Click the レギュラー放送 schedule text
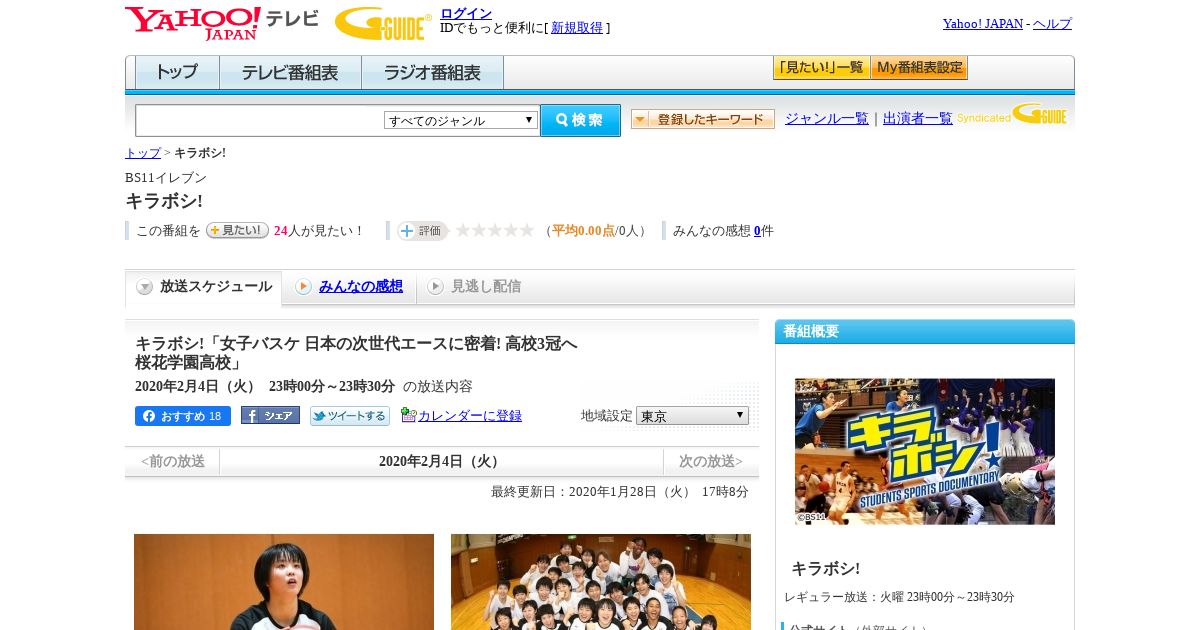Image resolution: width=1200 pixels, height=630 pixels. coord(899,597)
